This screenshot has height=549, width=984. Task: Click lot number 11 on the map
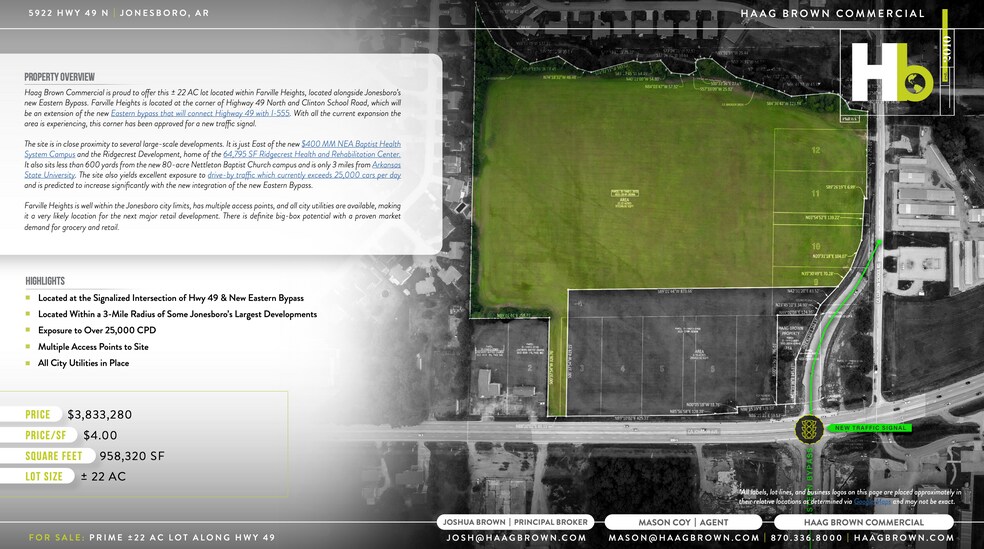click(816, 192)
